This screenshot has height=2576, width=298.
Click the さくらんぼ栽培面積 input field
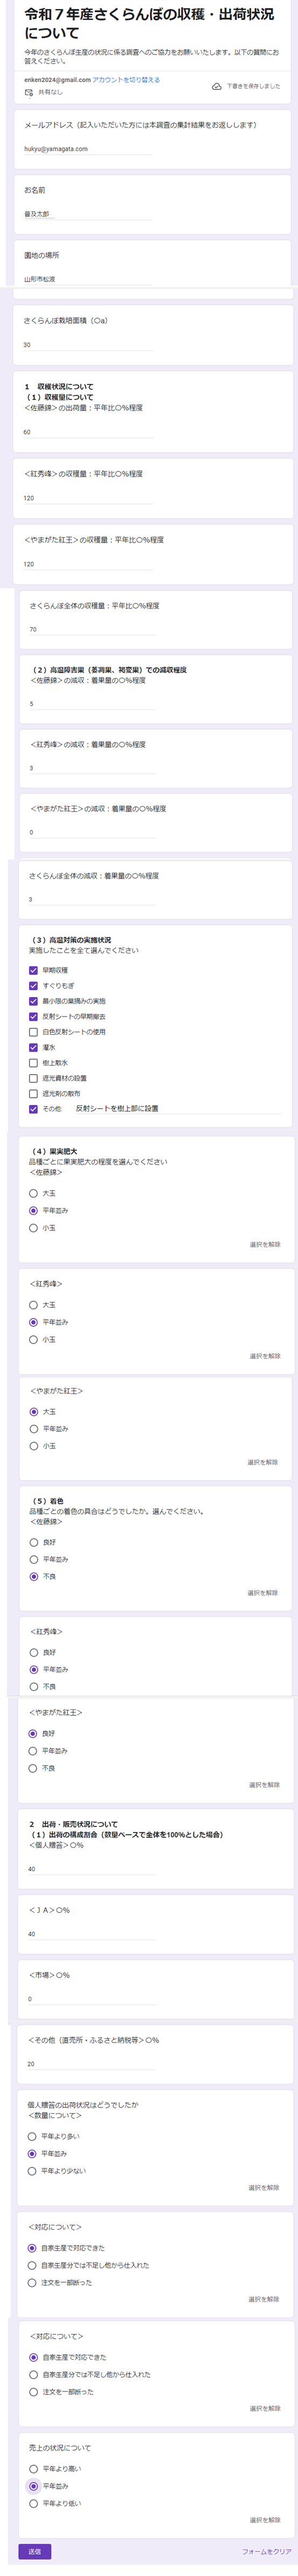(88, 345)
